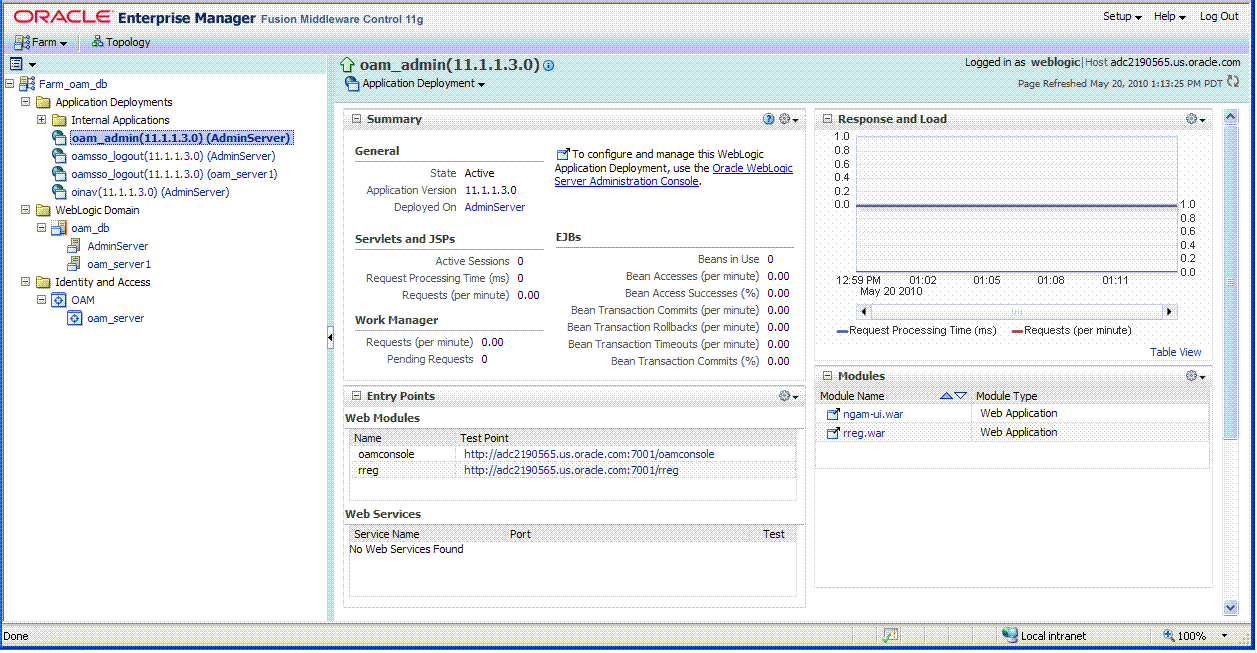Click chart time slider right arrow
Viewport: 1257px width, 653px height.
point(1171,312)
